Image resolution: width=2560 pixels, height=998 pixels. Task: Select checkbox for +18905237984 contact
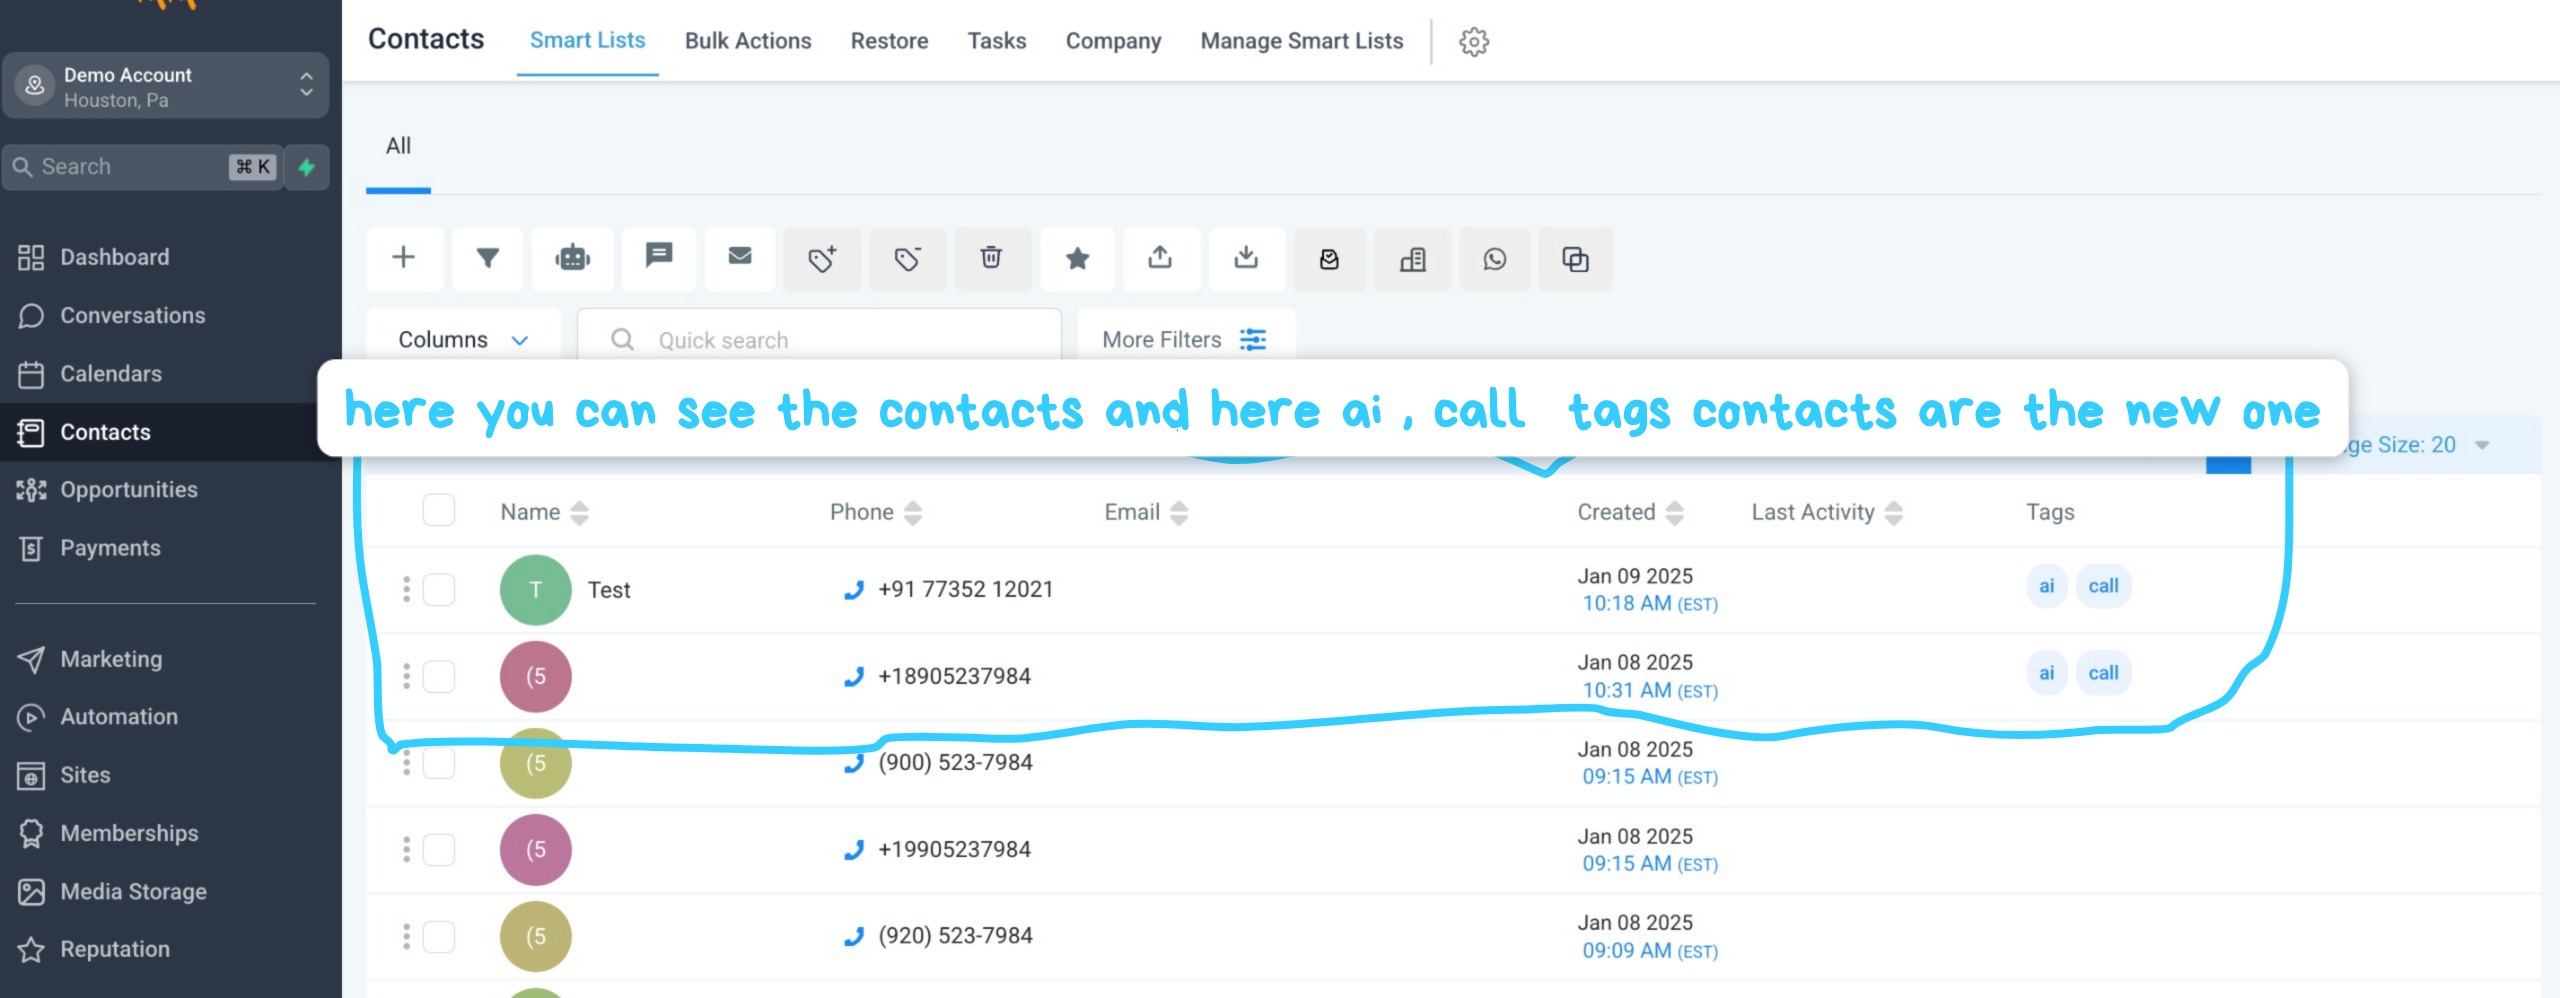point(439,677)
